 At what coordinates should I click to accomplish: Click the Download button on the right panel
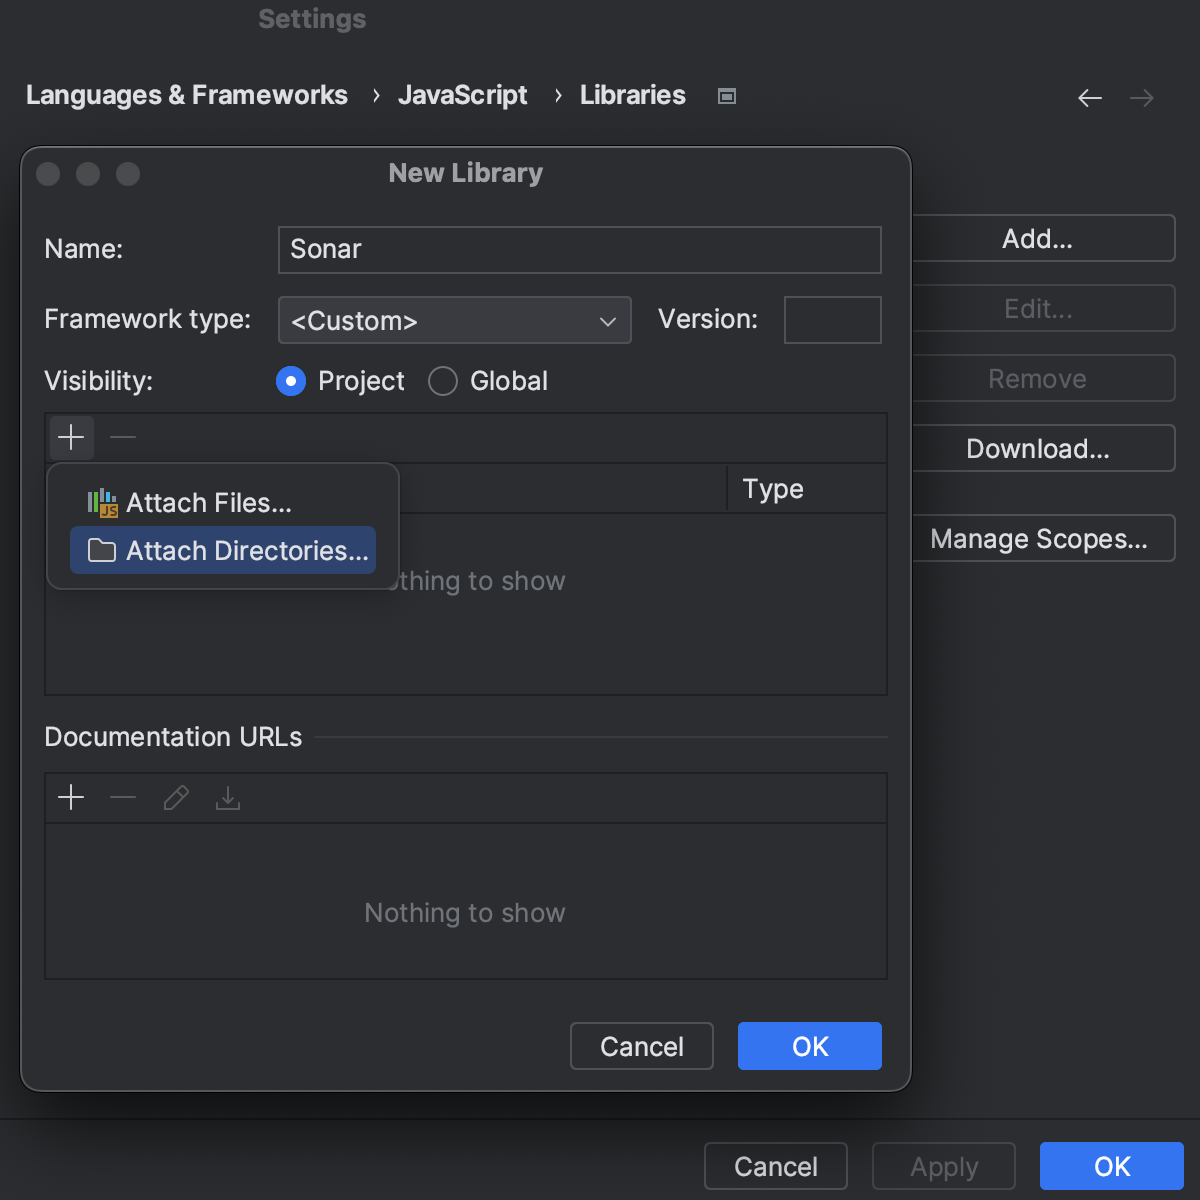coord(1038,448)
